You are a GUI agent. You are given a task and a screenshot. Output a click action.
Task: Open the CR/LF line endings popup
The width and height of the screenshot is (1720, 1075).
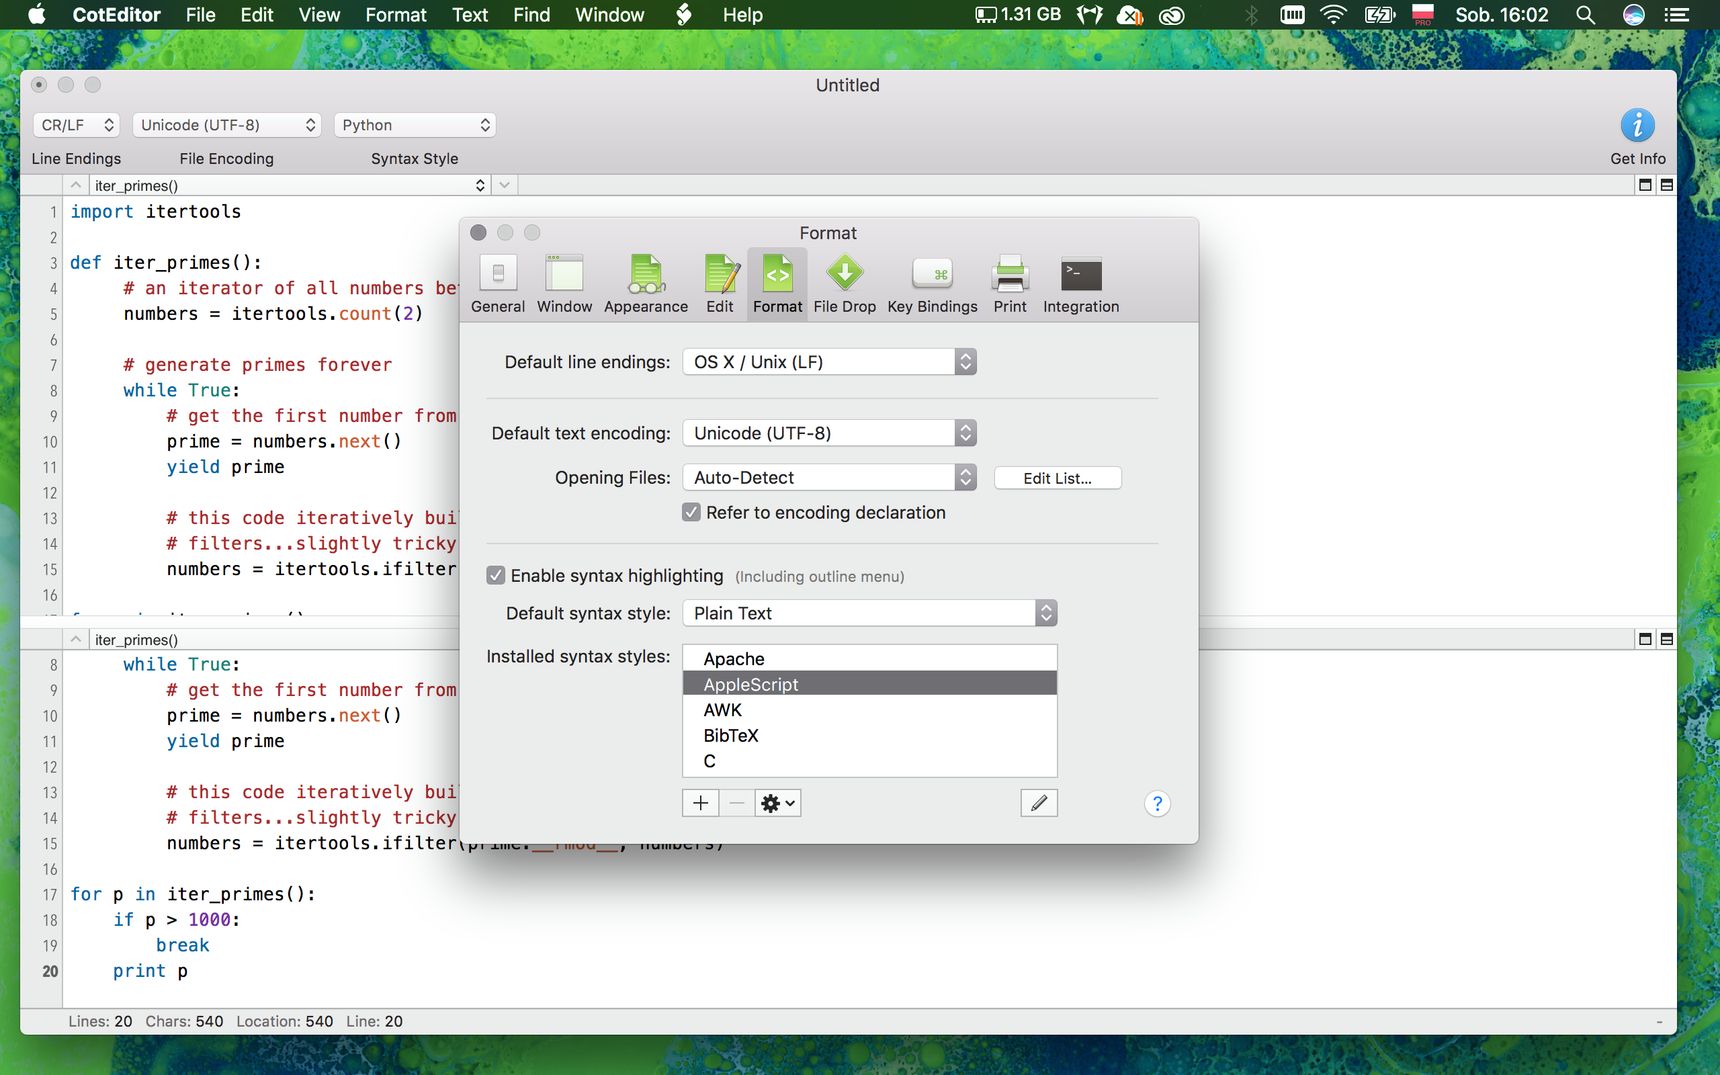(77, 125)
